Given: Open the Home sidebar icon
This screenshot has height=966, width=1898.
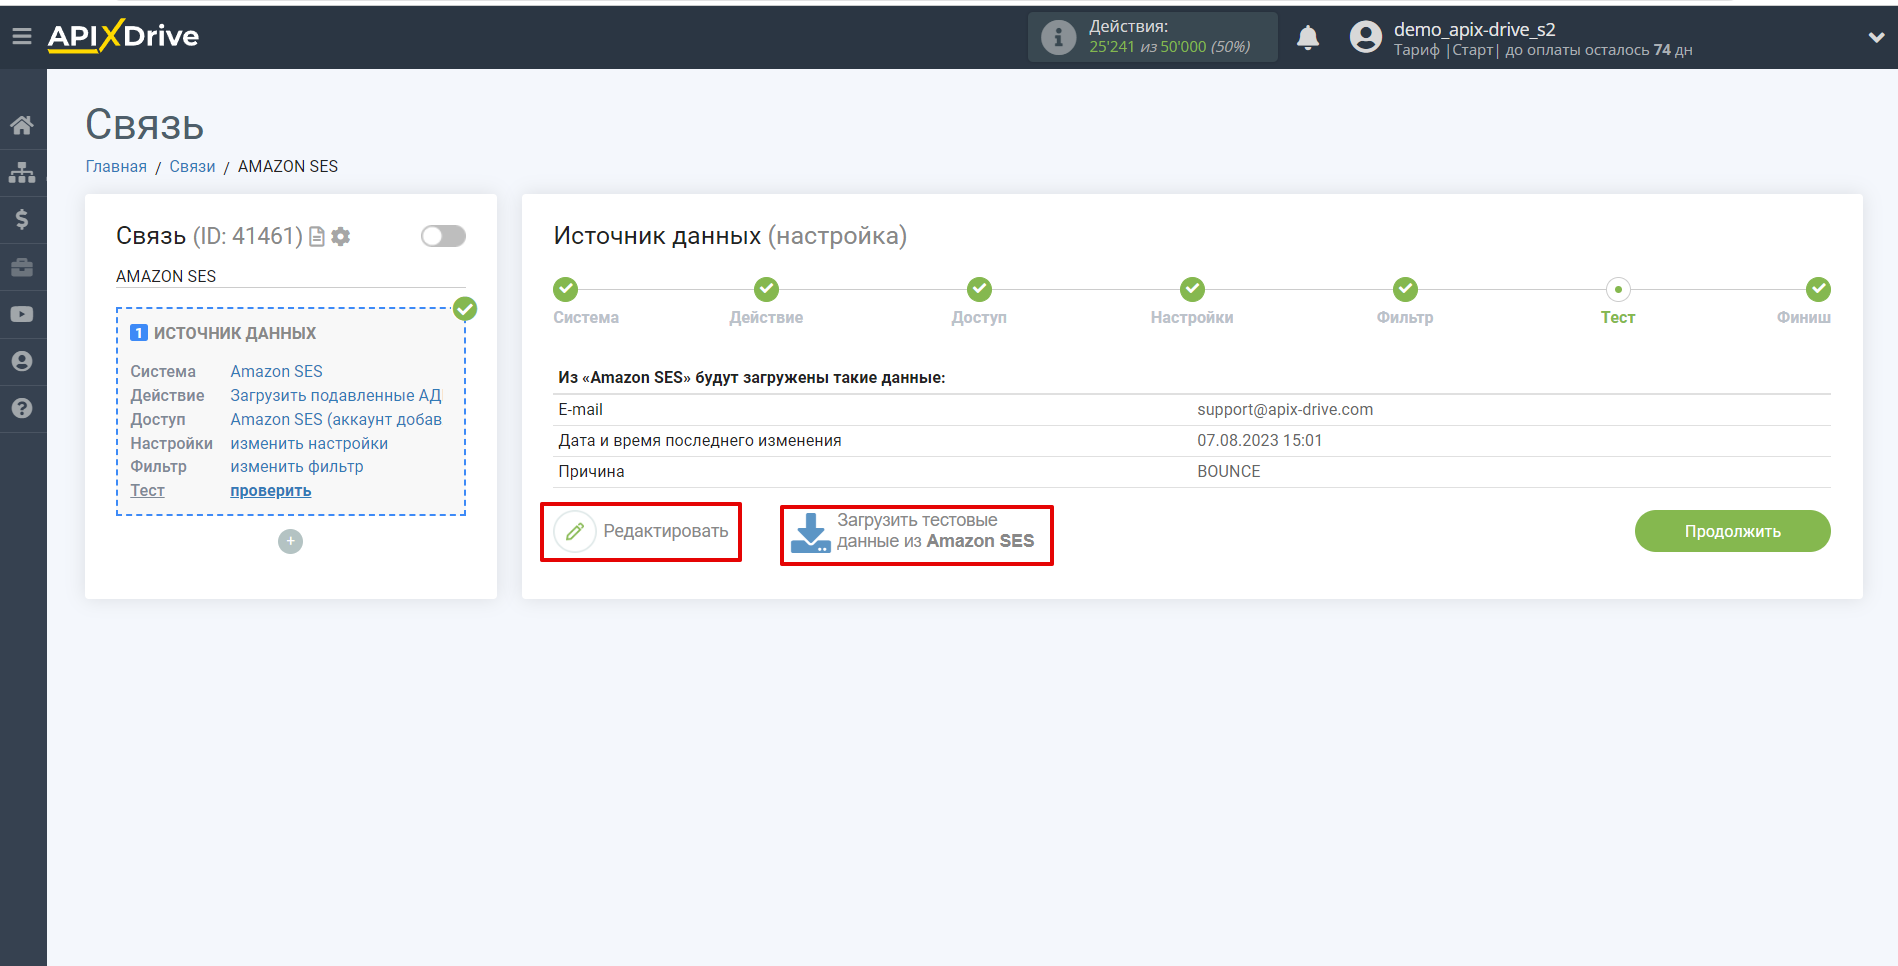Looking at the screenshot, I should (x=22, y=125).
